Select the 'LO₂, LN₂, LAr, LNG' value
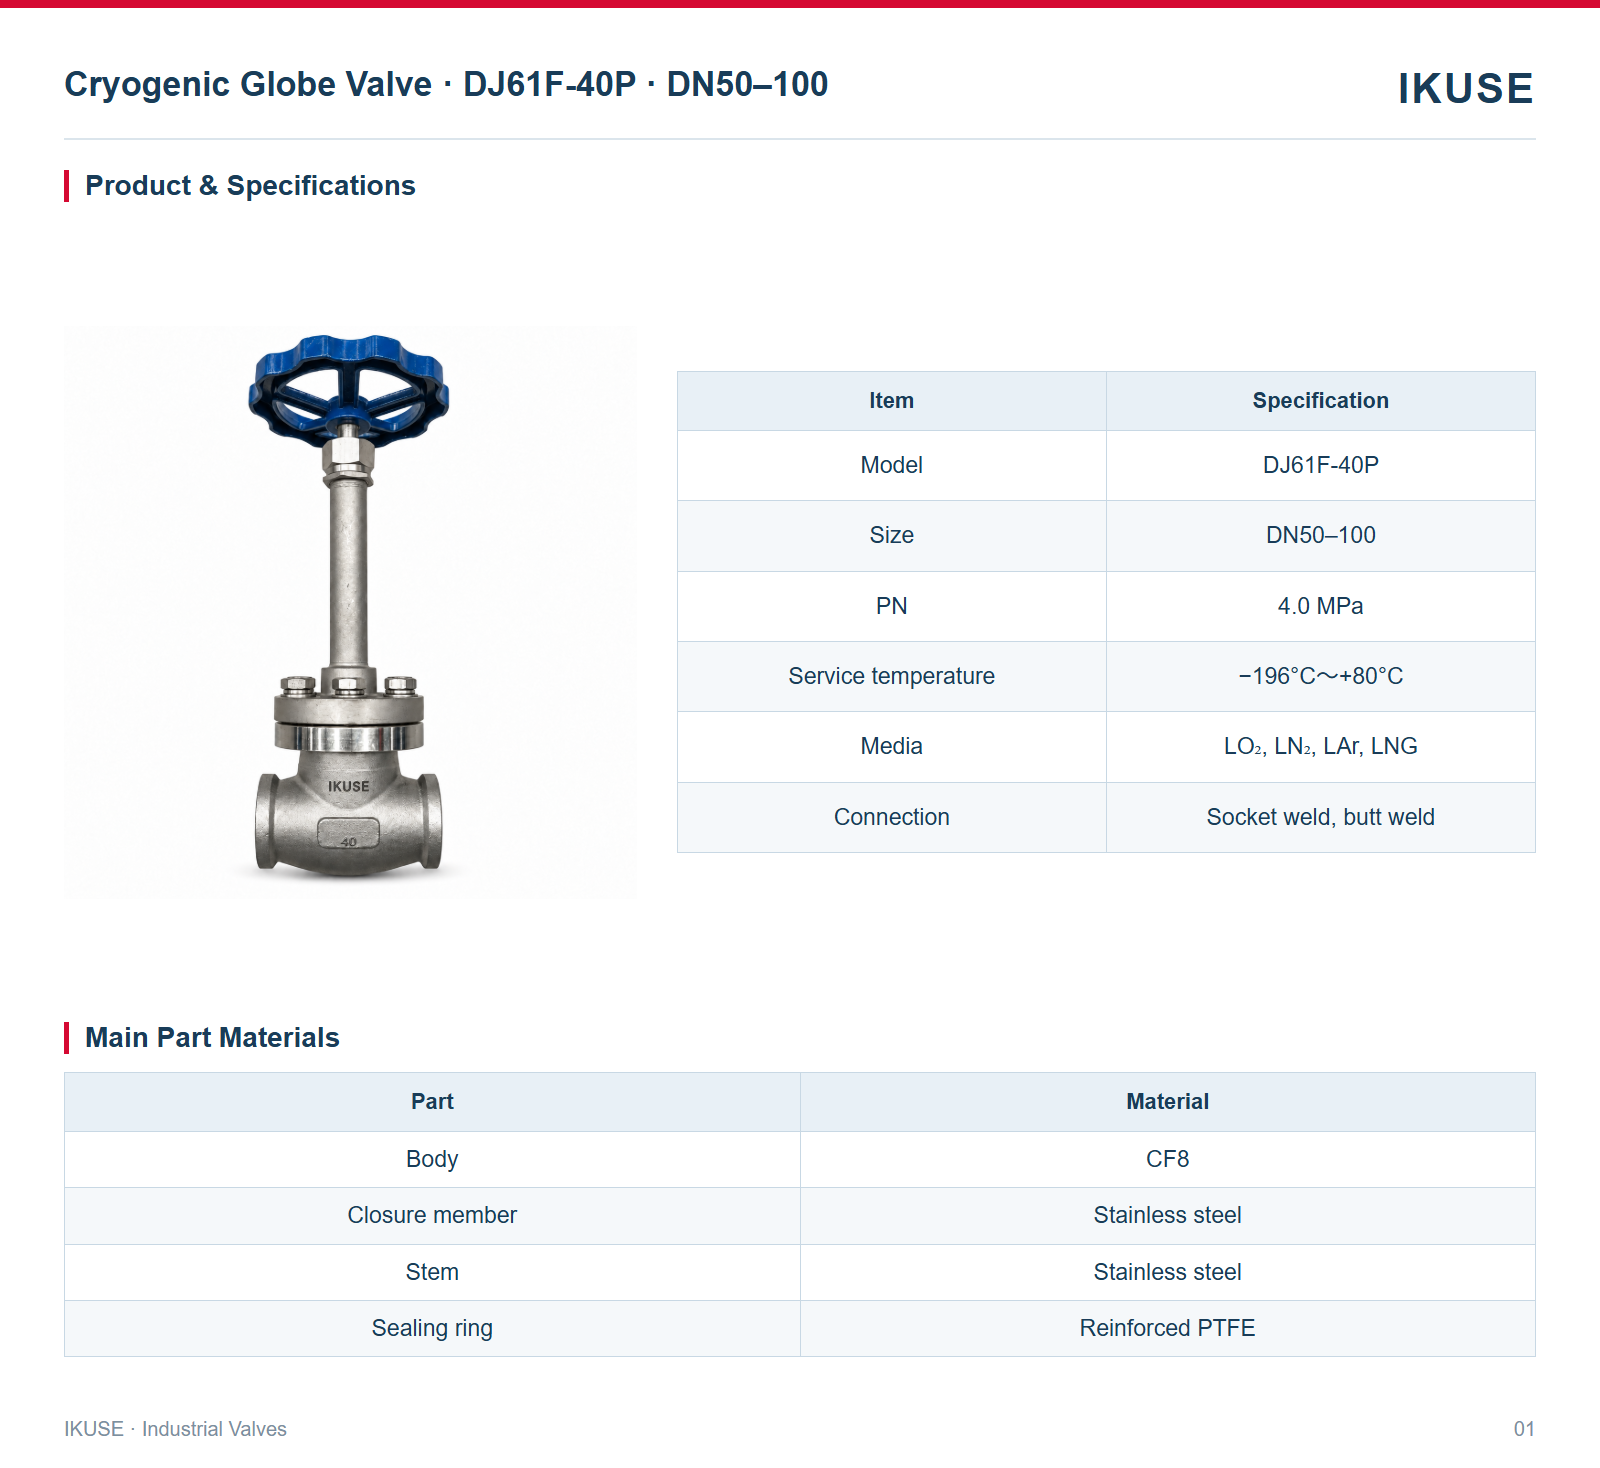Image resolution: width=1600 pixels, height=1468 pixels. tap(1320, 746)
